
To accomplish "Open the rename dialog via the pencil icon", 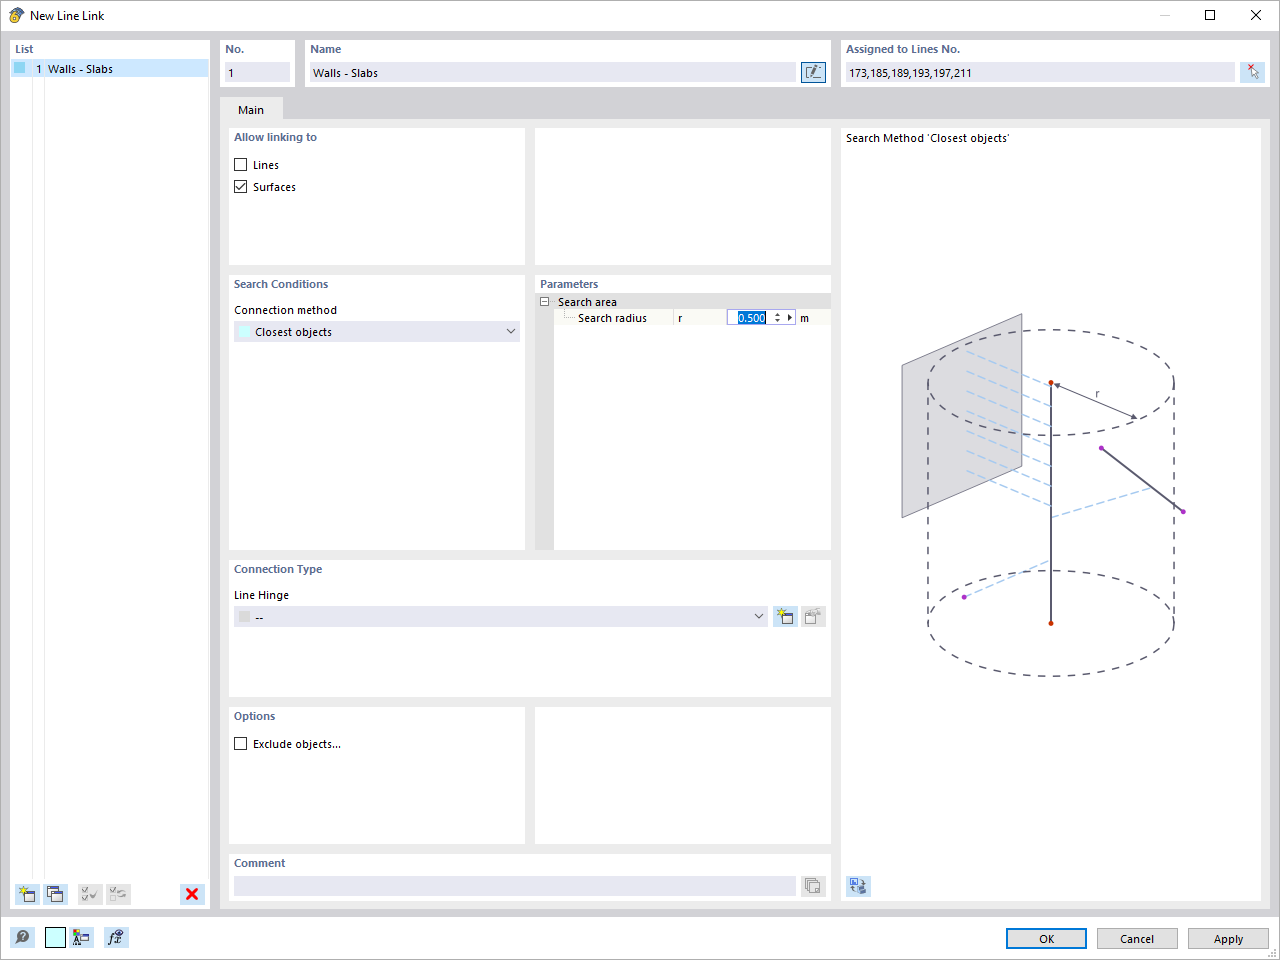I will click(813, 71).
